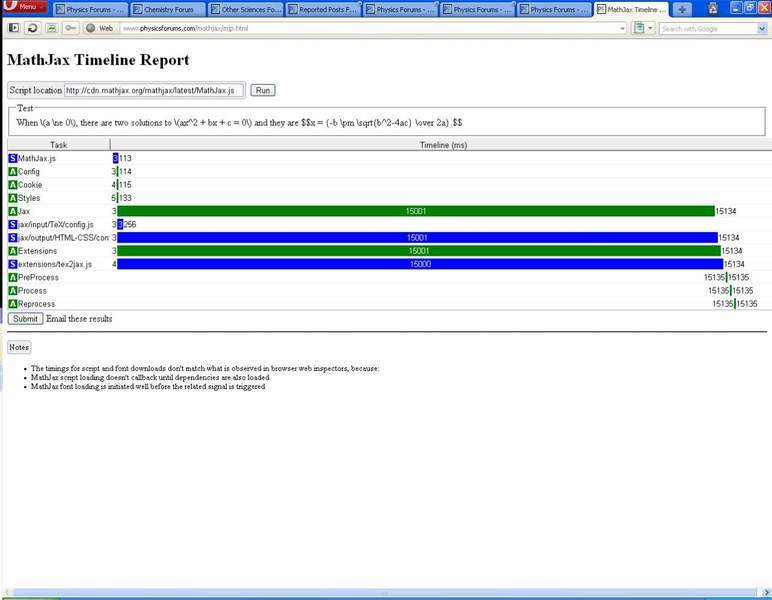Click the horizontal scrollbar at page bottom
The height and width of the screenshot is (600, 772).
(x=384, y=593)
